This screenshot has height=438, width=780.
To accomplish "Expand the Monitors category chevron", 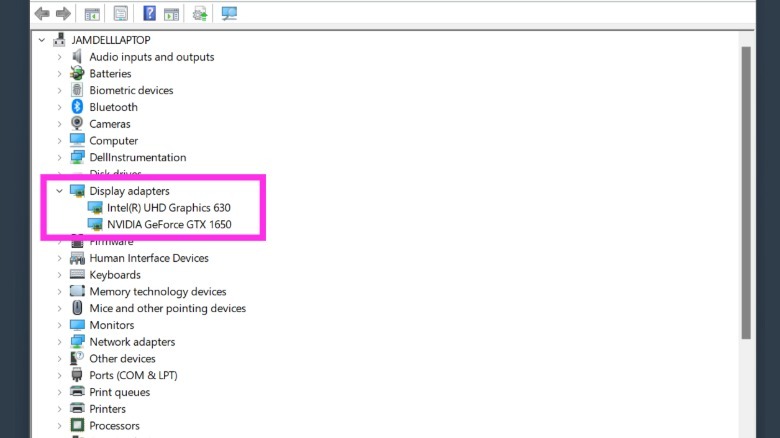I will [59, 325].
